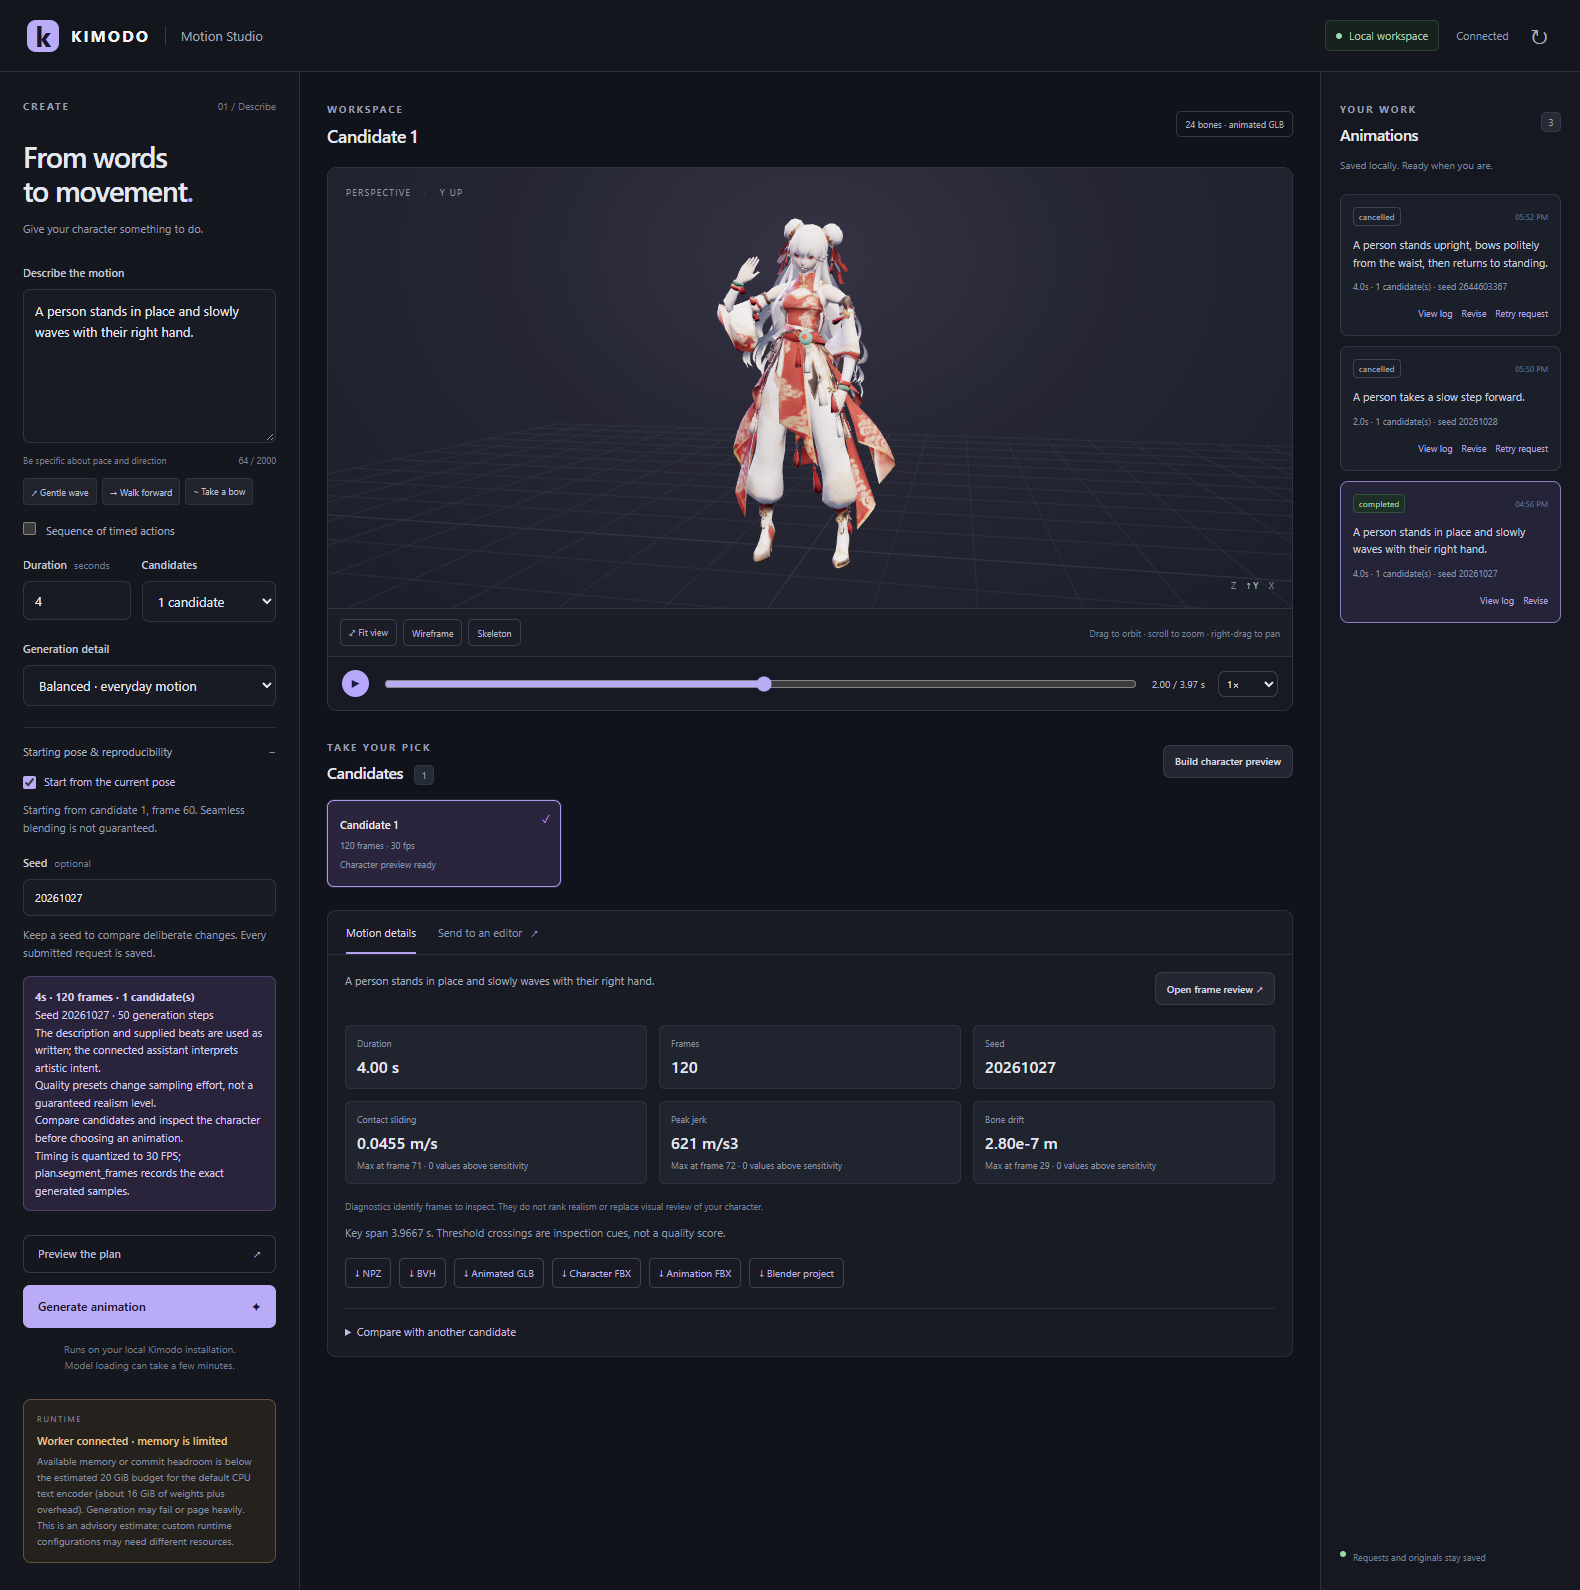Download BVH file

[422, 1273]
